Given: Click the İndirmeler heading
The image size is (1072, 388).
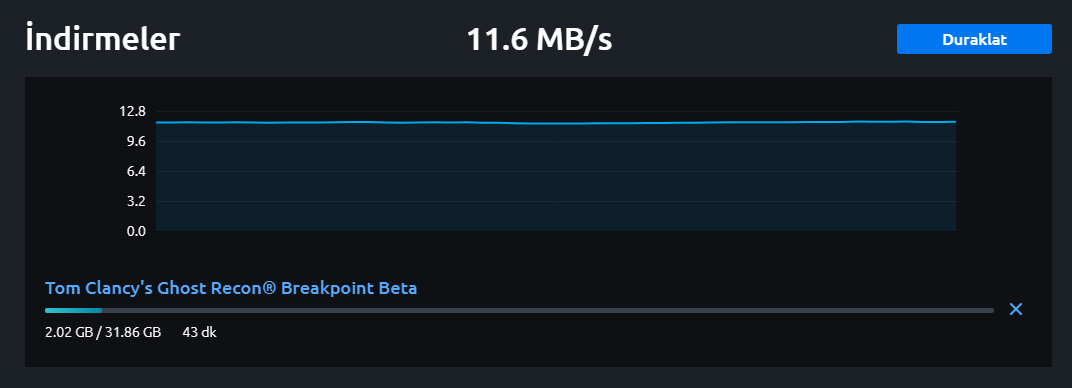Looking at the screenshot, I should tap(103, 38).
